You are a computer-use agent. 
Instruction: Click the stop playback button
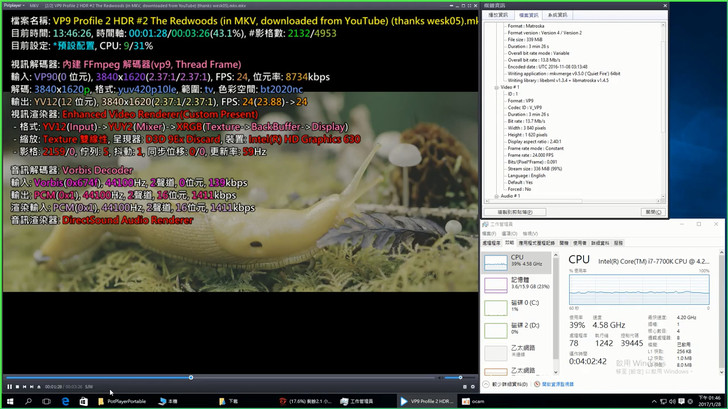(x=17, y=387)
